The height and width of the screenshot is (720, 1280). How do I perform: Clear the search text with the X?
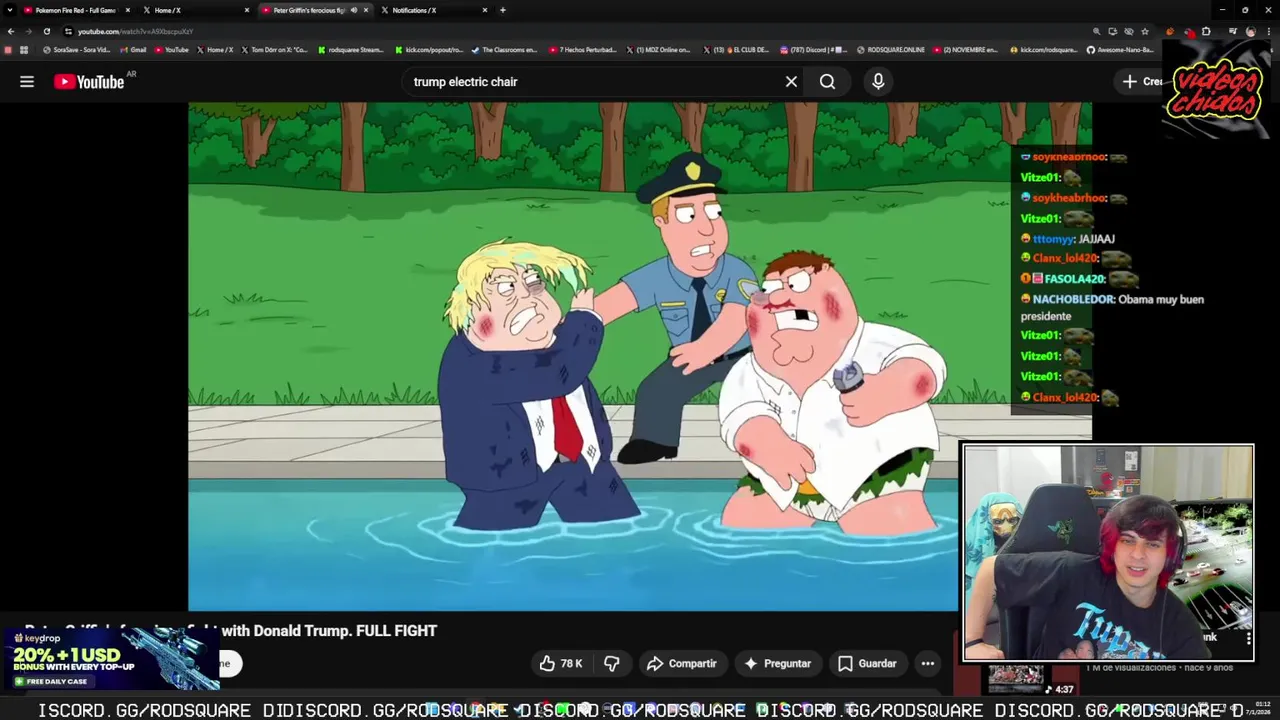[x=791, y=82]
